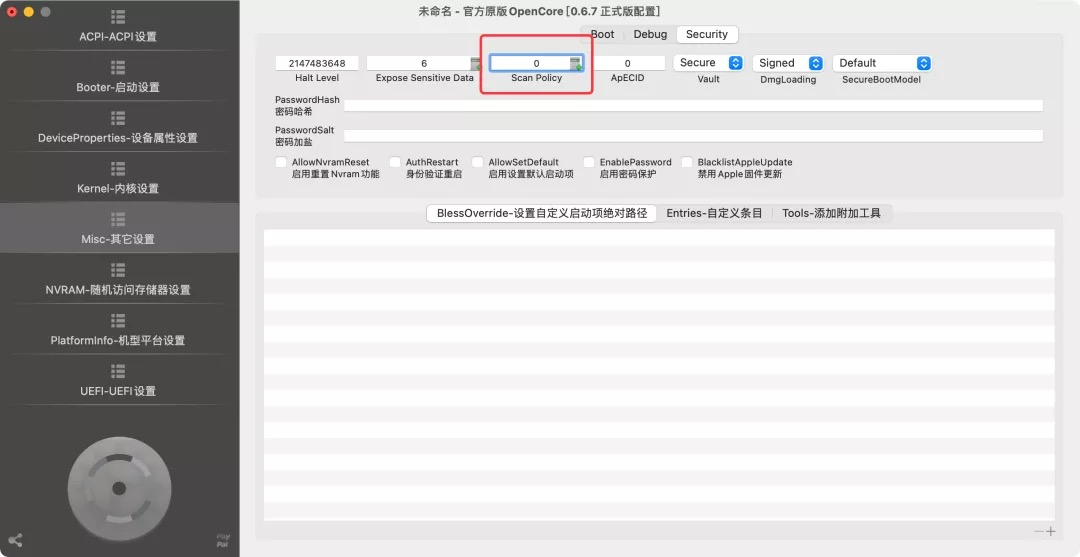Open the Booter-启动设置 sidebar section
Image resolution: width=1080 pixels, height=557 pixels.
pyautogui.click(x=118, y=76)
